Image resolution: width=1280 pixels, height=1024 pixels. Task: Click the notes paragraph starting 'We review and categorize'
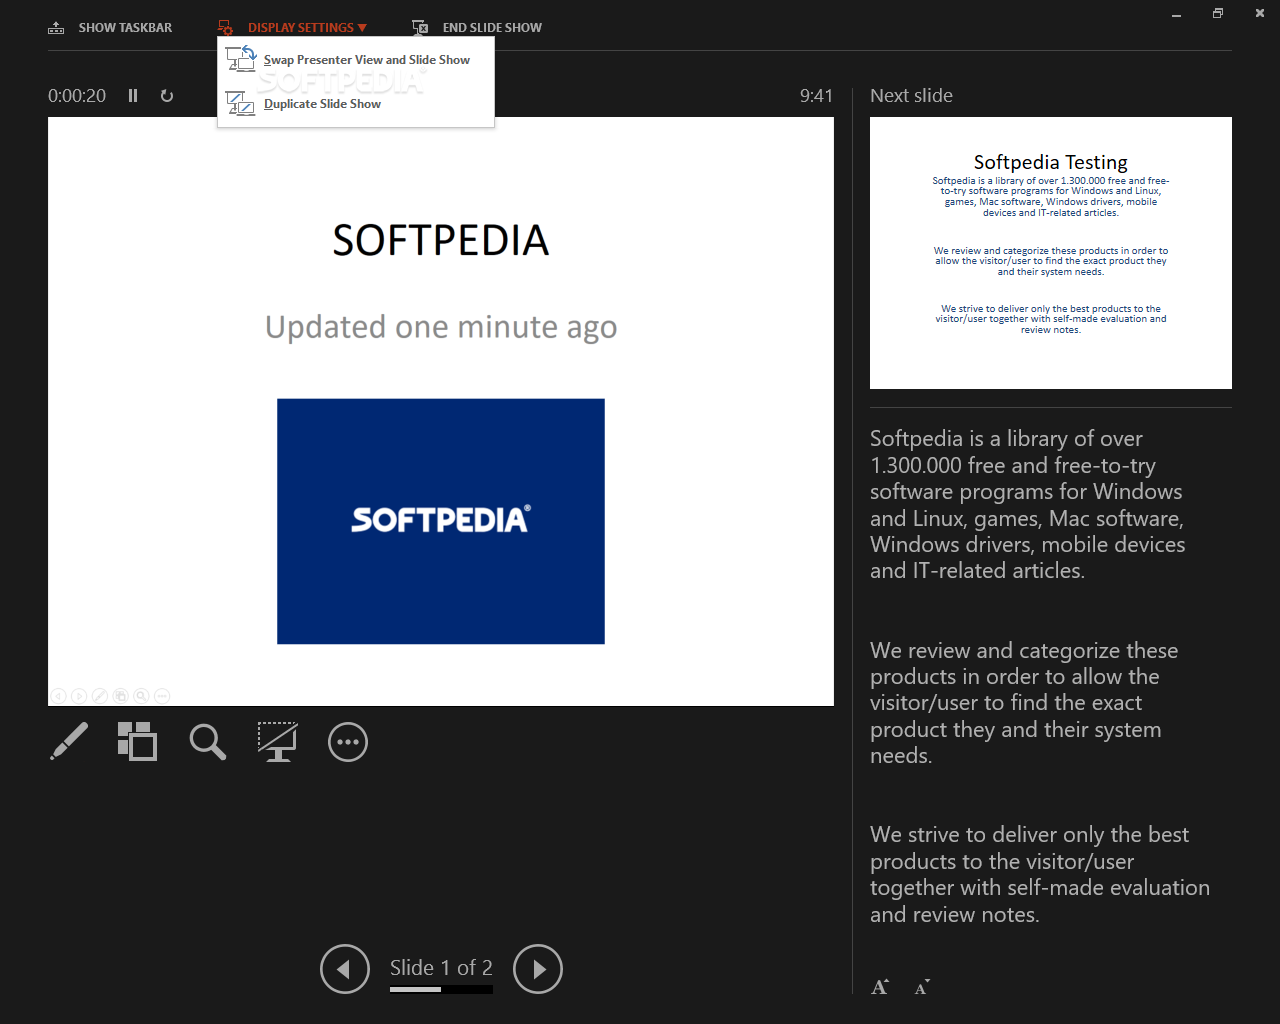(x=1024, y=703)
